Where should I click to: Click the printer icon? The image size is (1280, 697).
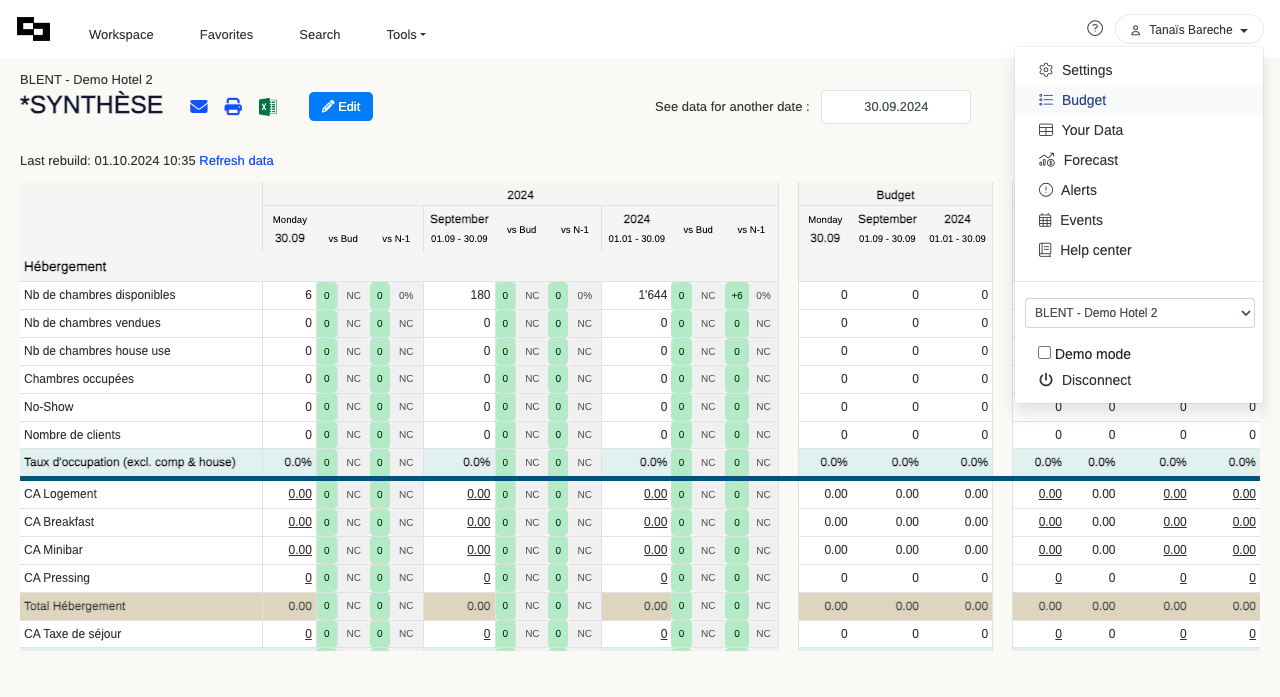(x=233, y=107)
